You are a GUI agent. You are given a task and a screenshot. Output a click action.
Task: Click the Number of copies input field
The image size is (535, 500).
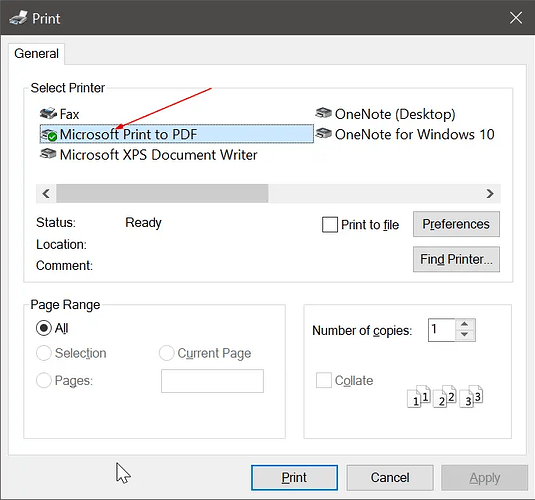pos(442,330)
